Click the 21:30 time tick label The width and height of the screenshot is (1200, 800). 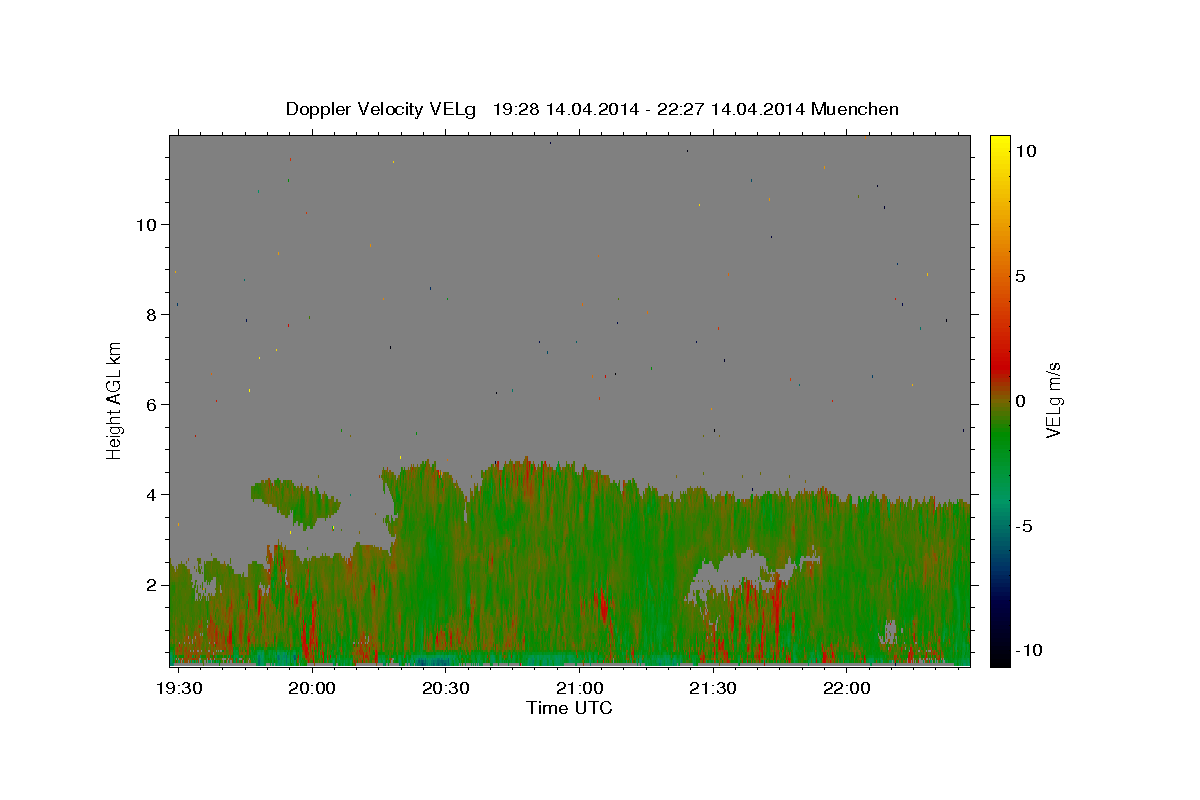(x=713, y=688)
